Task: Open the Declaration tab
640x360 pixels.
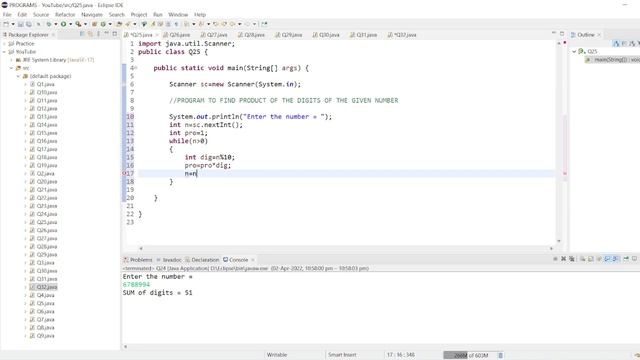Action: [x=202, y=260]
